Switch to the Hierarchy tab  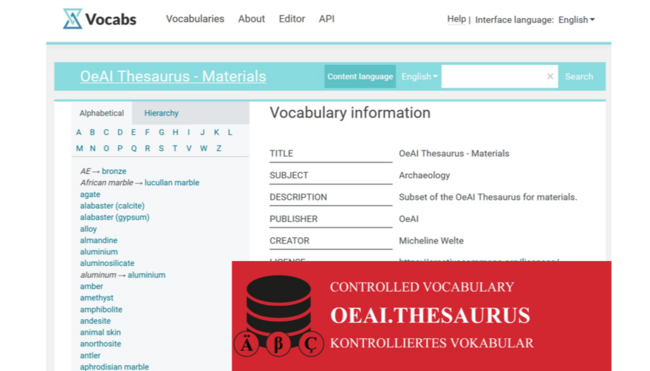pyautogui.click(x=161, y=113)
